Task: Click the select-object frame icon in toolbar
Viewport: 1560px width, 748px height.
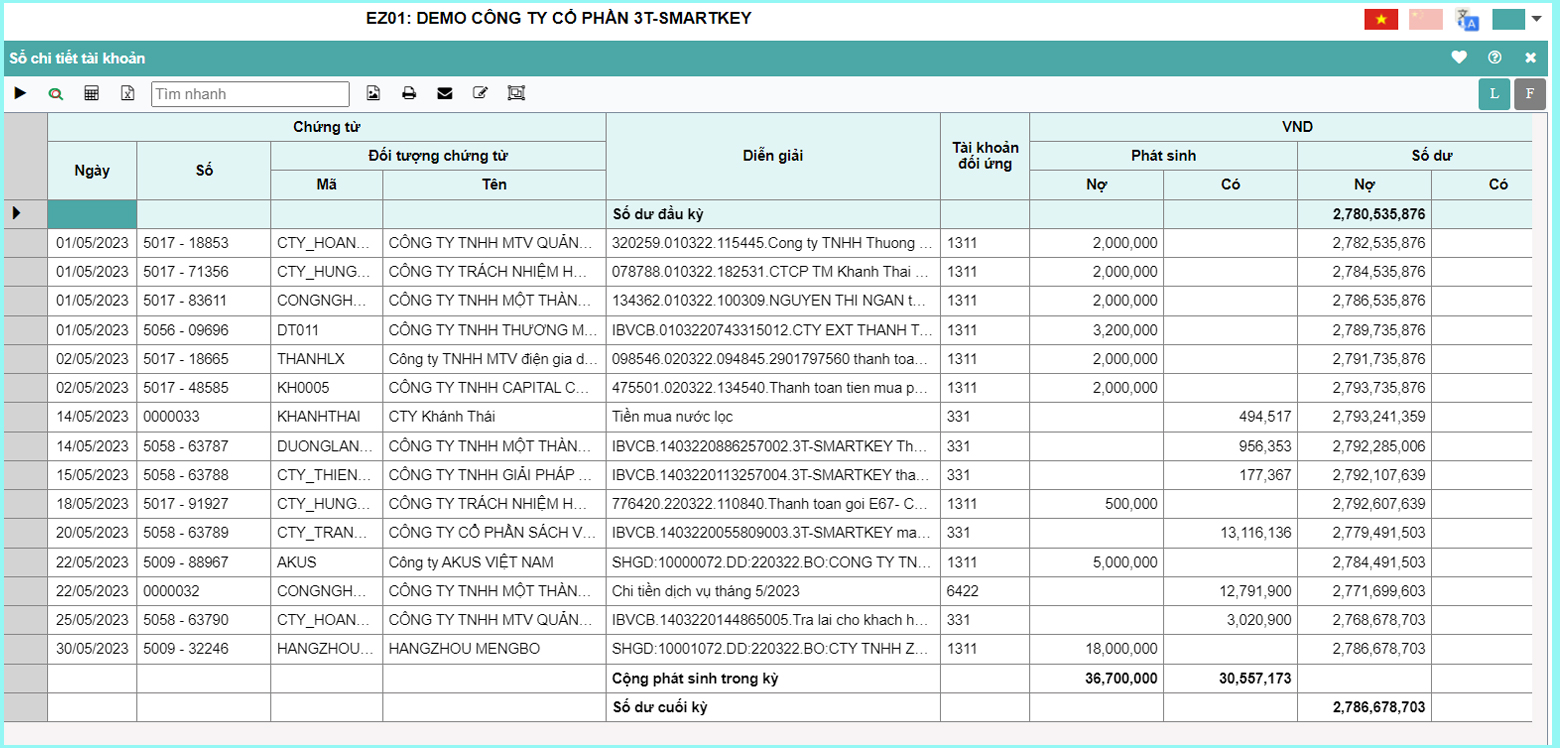Action: [516, 93]
